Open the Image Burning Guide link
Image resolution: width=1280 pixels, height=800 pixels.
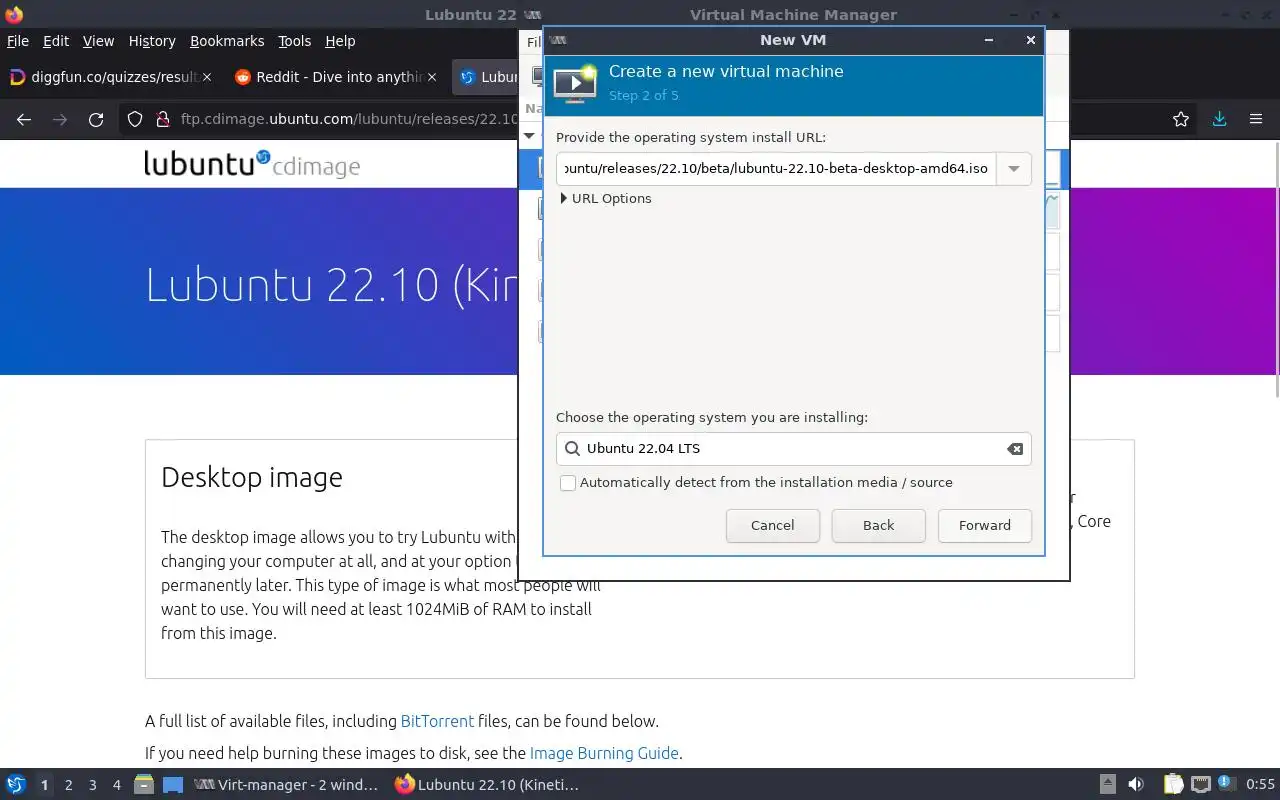click(604, 753)
